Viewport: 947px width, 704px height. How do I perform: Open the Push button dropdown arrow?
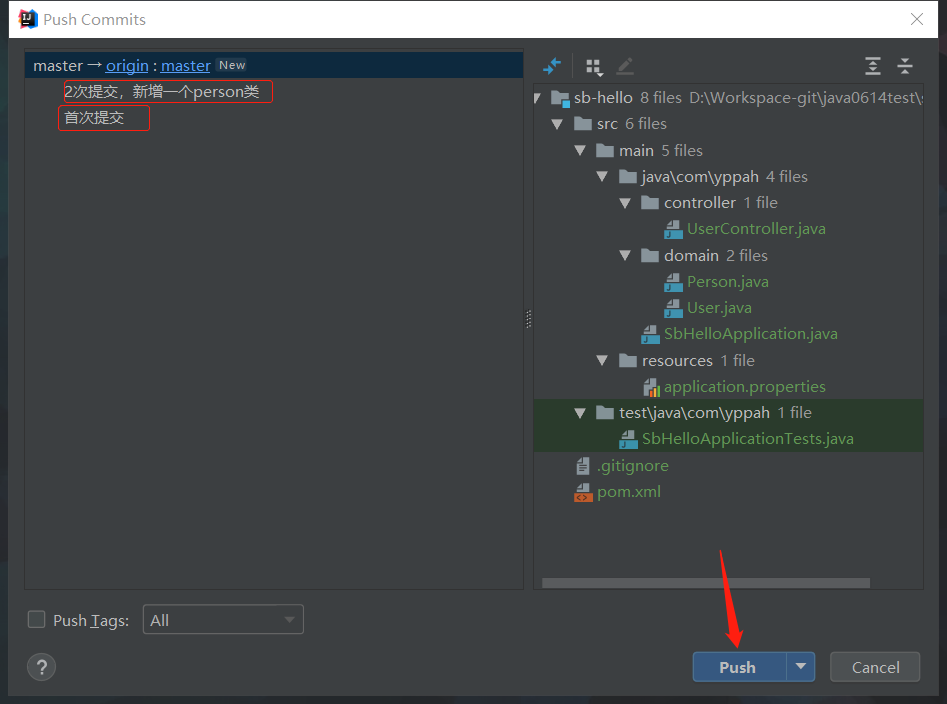coord(801,667)
